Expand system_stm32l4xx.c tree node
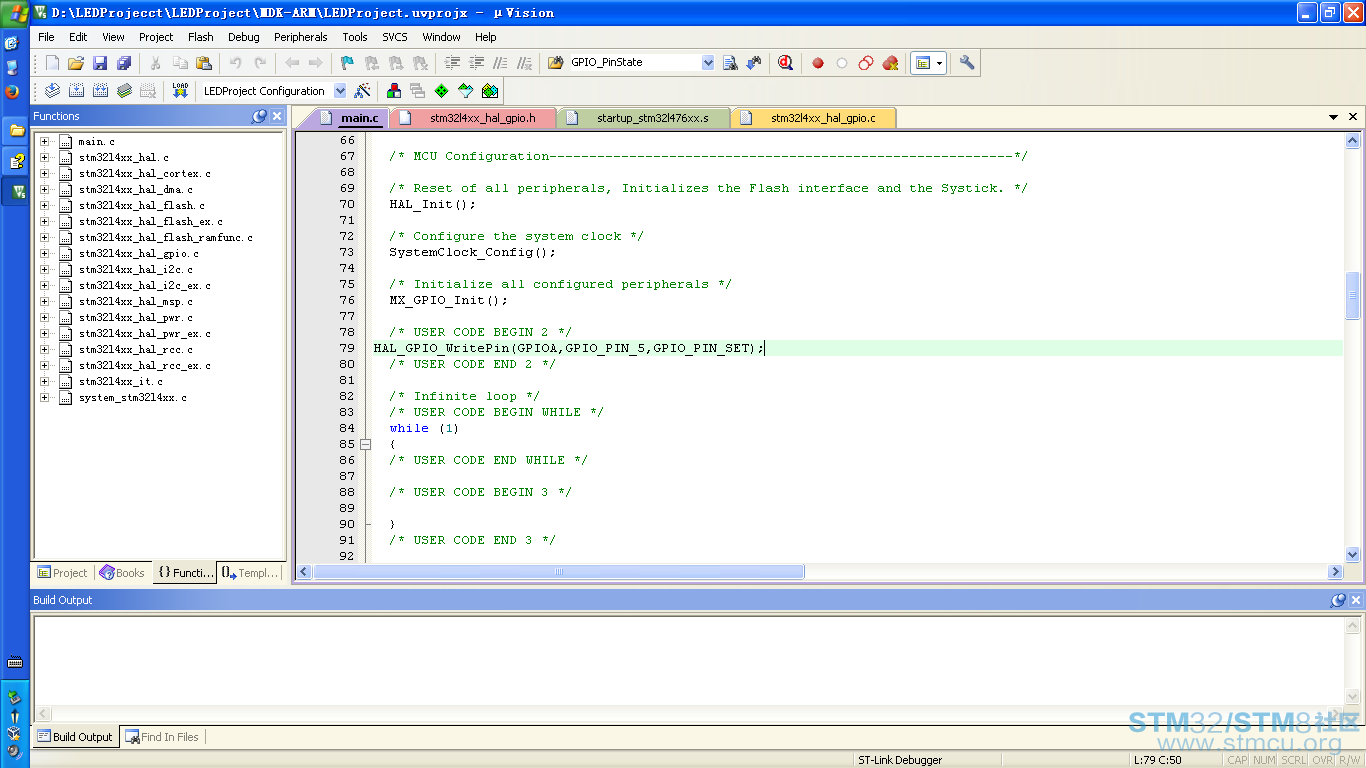The width and height of the screenshot is (1366, 768). (44, 398)
